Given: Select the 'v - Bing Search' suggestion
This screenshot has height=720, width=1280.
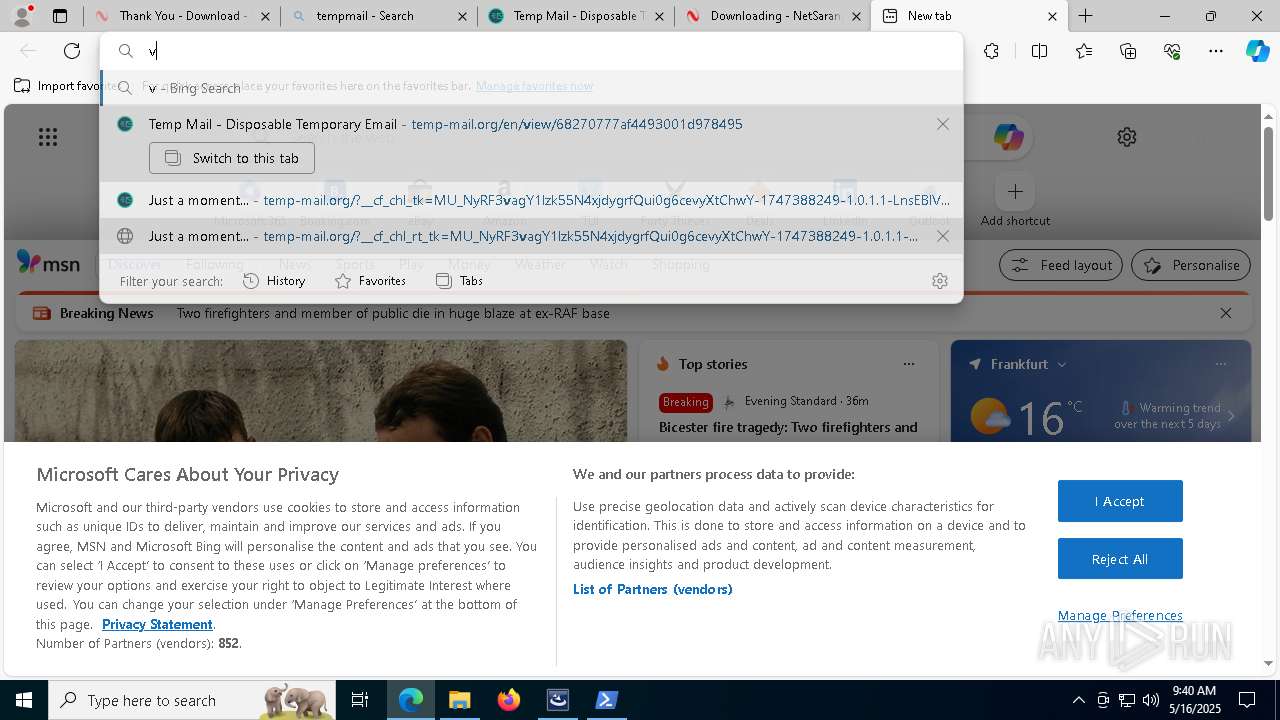Looking at the screenshot, I should [x=531, y=88].
